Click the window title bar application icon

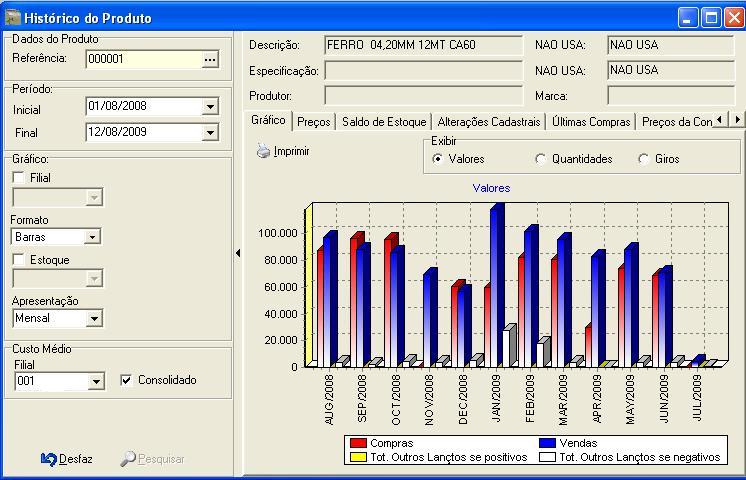[13, 18]
